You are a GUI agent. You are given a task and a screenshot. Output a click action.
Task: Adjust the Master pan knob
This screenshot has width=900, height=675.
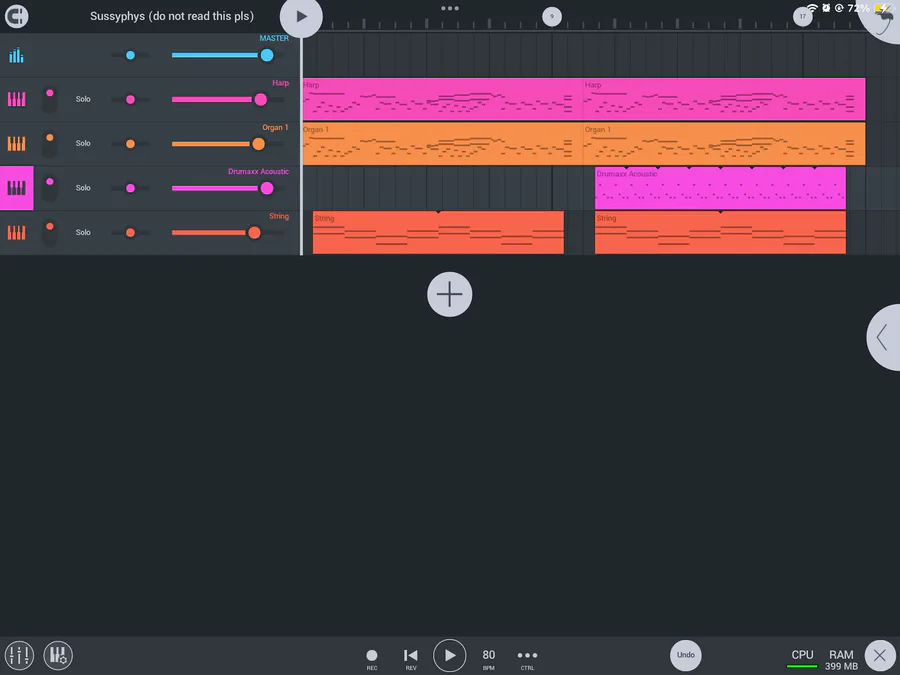point(130,55)
